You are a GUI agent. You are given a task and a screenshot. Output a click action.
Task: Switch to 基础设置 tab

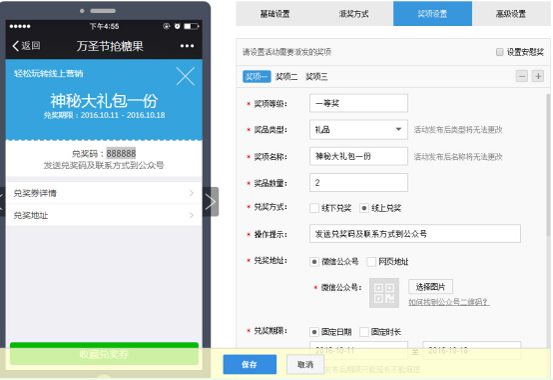pos(275,14)
